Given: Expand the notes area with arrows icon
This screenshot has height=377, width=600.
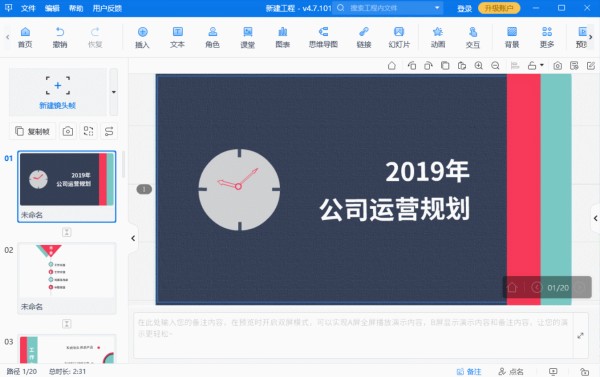Looking at the screenshot, I should (x=580, y=336).
